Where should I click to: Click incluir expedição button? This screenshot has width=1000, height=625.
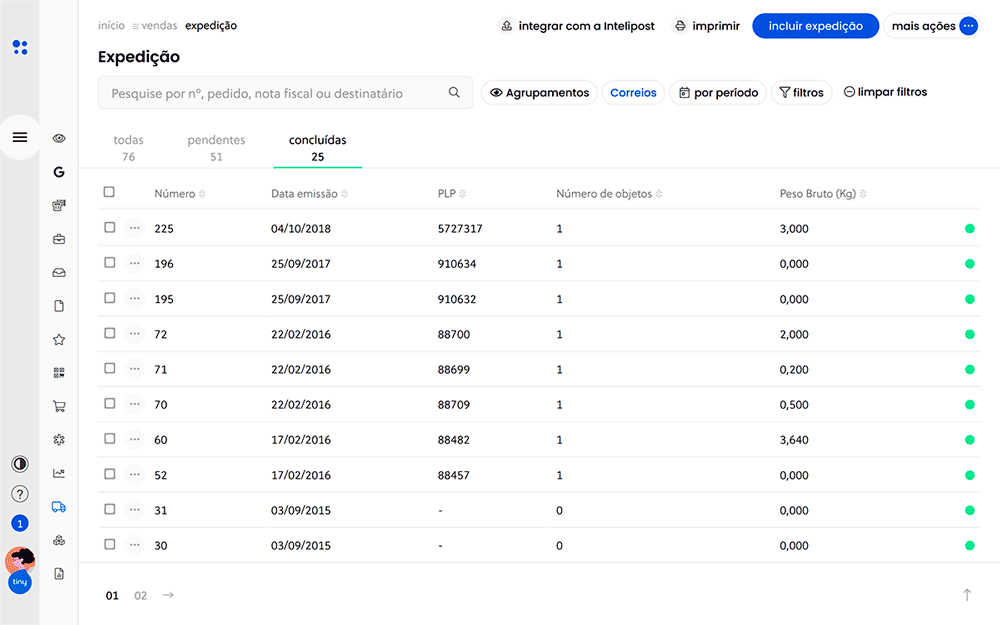pyautogui.click(x=816, y=26)
